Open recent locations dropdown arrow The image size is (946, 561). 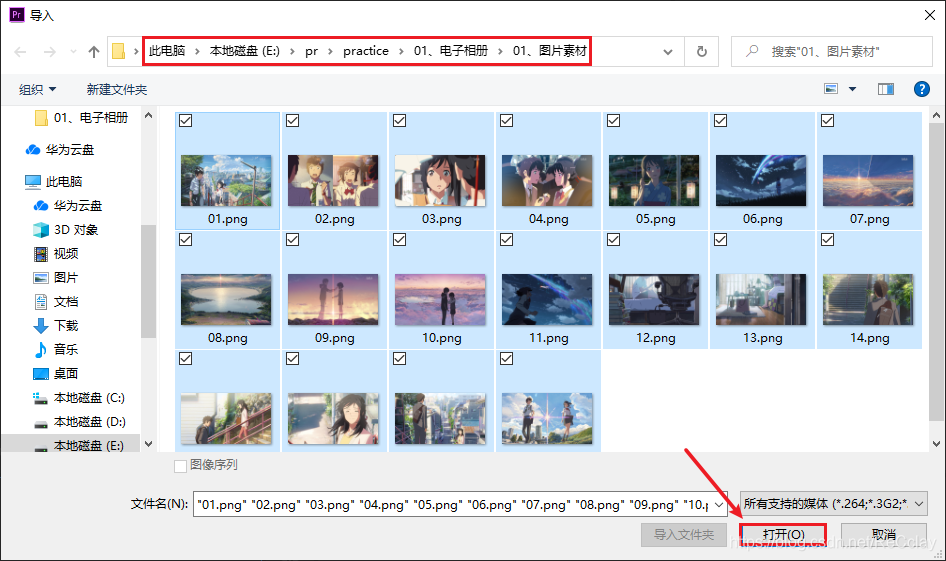point(74,52)
